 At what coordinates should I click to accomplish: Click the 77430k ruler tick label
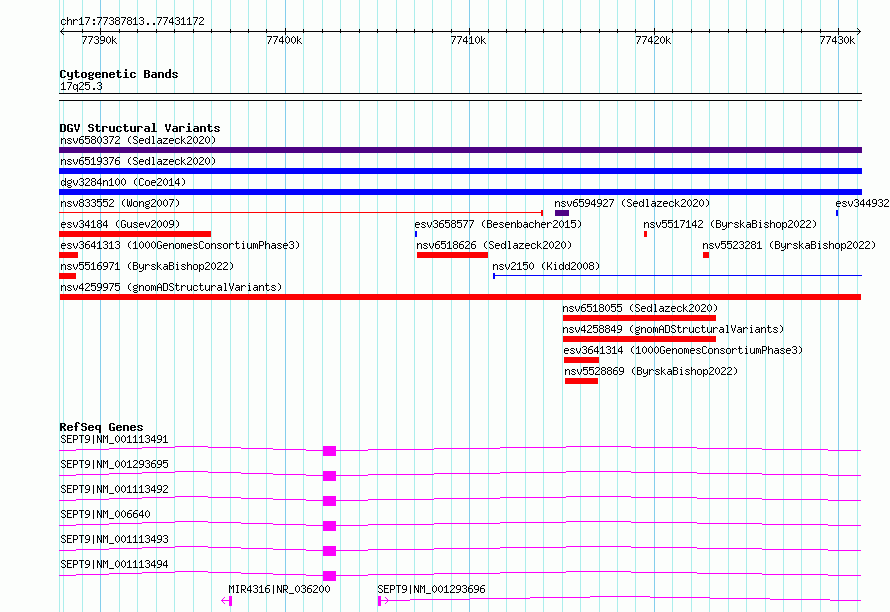[837, 40]
